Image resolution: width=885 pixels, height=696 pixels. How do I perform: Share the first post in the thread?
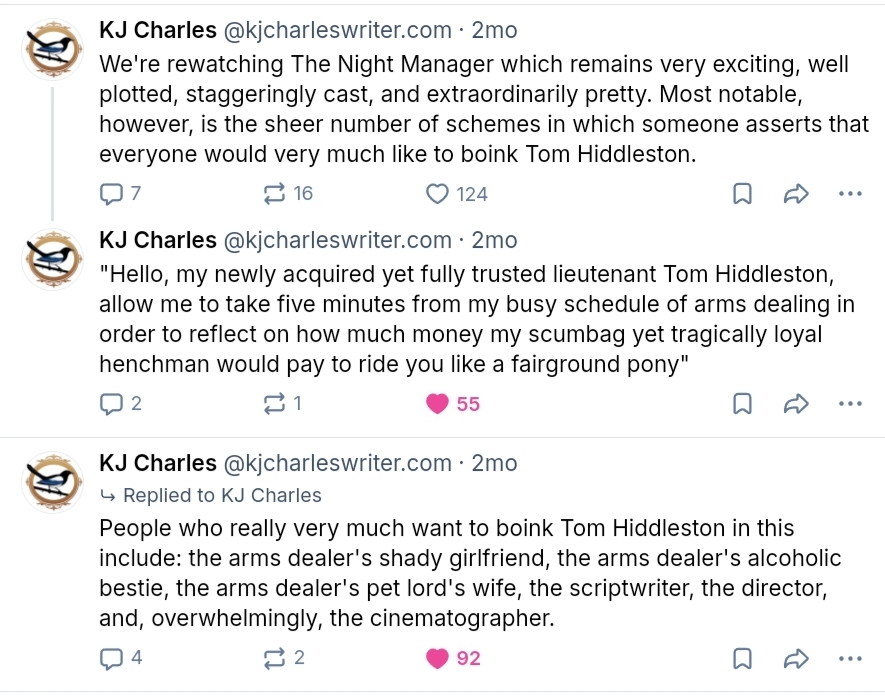[796, 194]
